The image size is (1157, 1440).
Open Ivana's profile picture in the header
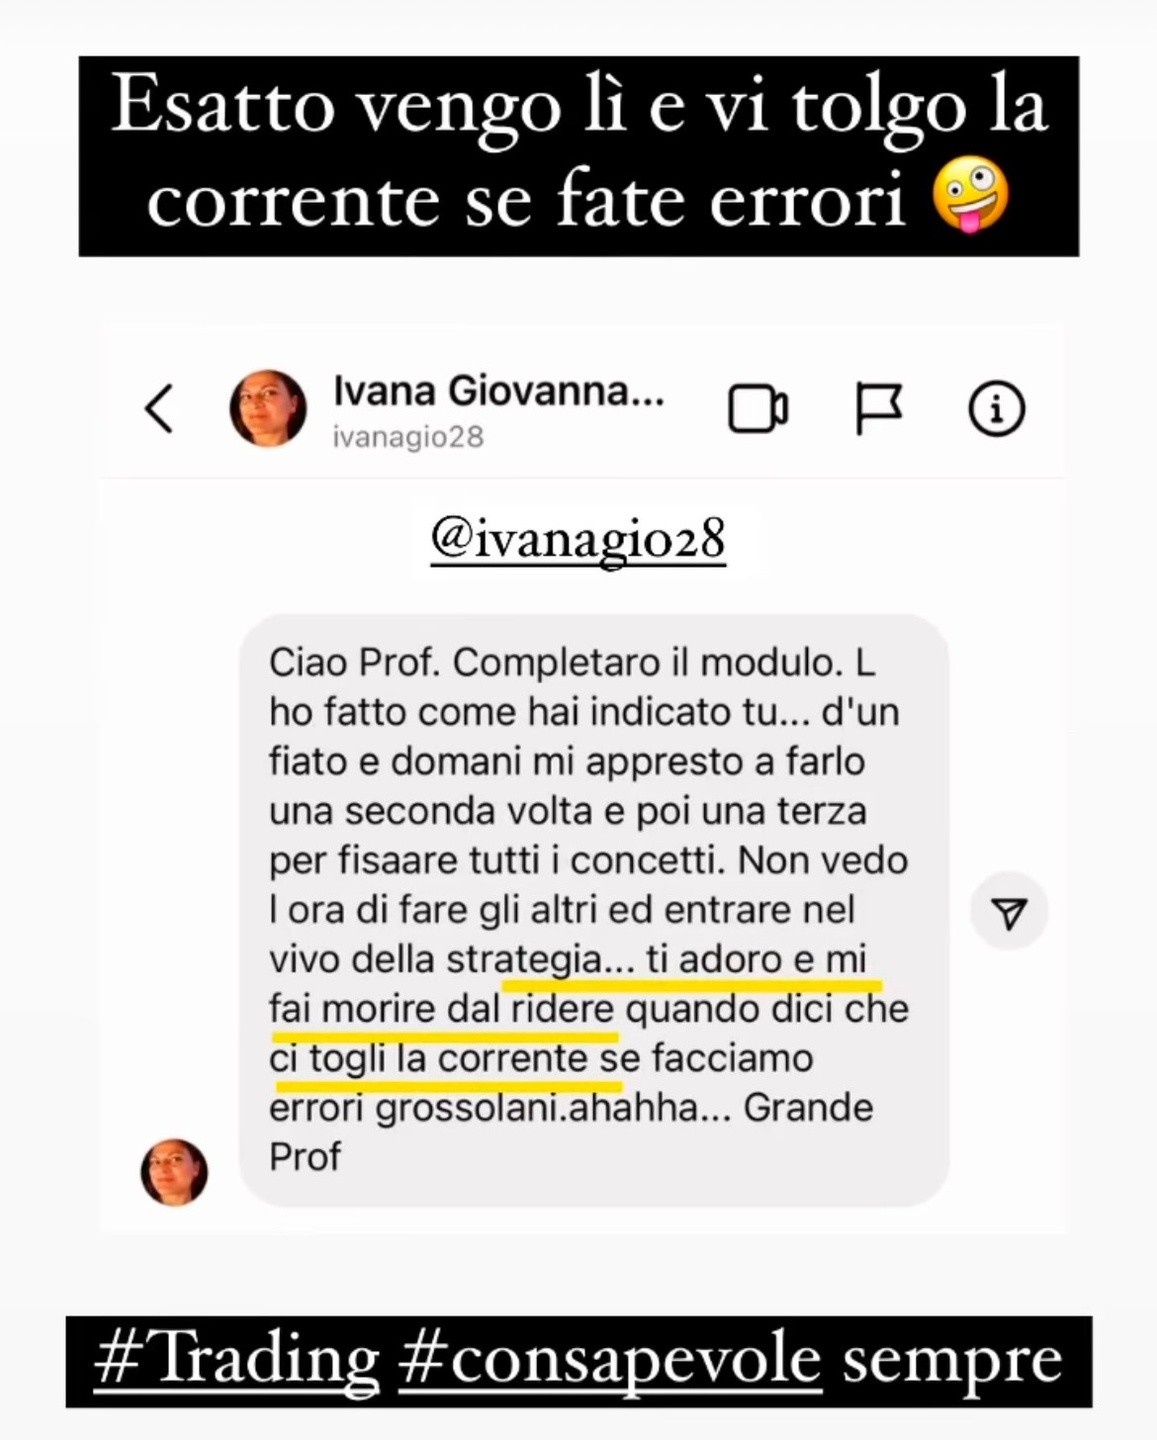[268, 408]
